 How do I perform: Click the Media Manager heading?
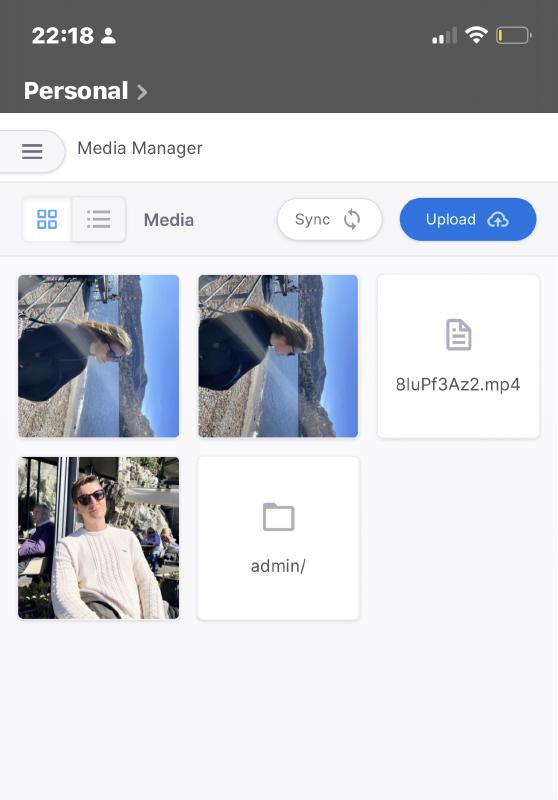click(x=140, y=148)
